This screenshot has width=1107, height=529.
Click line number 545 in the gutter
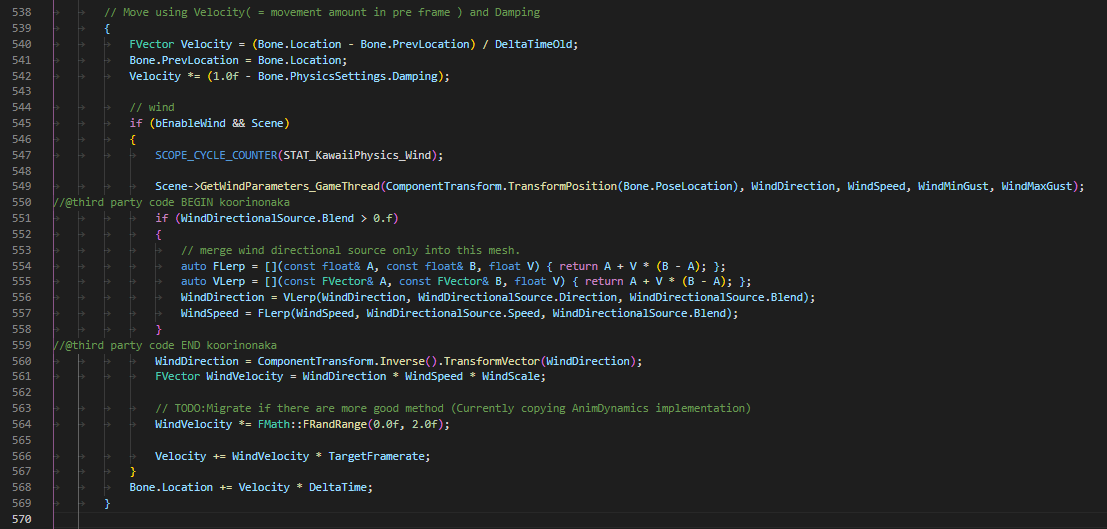[23, 123]
